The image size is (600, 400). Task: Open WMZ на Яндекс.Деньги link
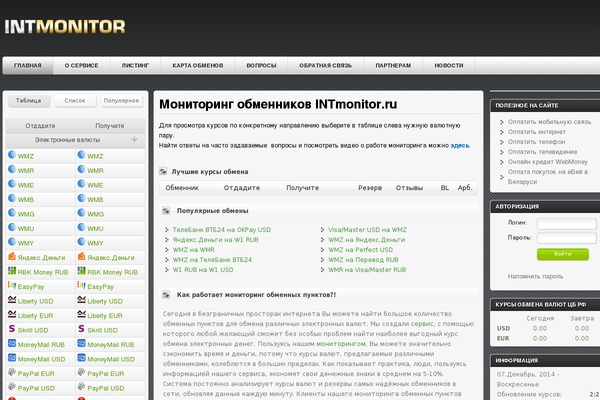367,240
